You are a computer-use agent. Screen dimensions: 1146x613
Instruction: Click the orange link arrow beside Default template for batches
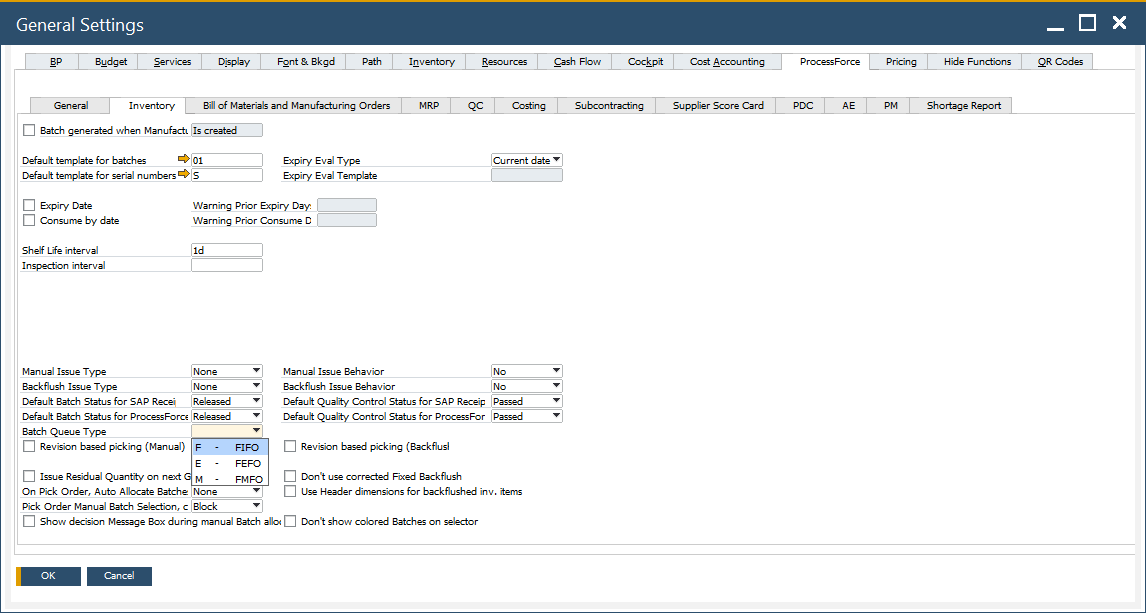[x=183, y=160]
